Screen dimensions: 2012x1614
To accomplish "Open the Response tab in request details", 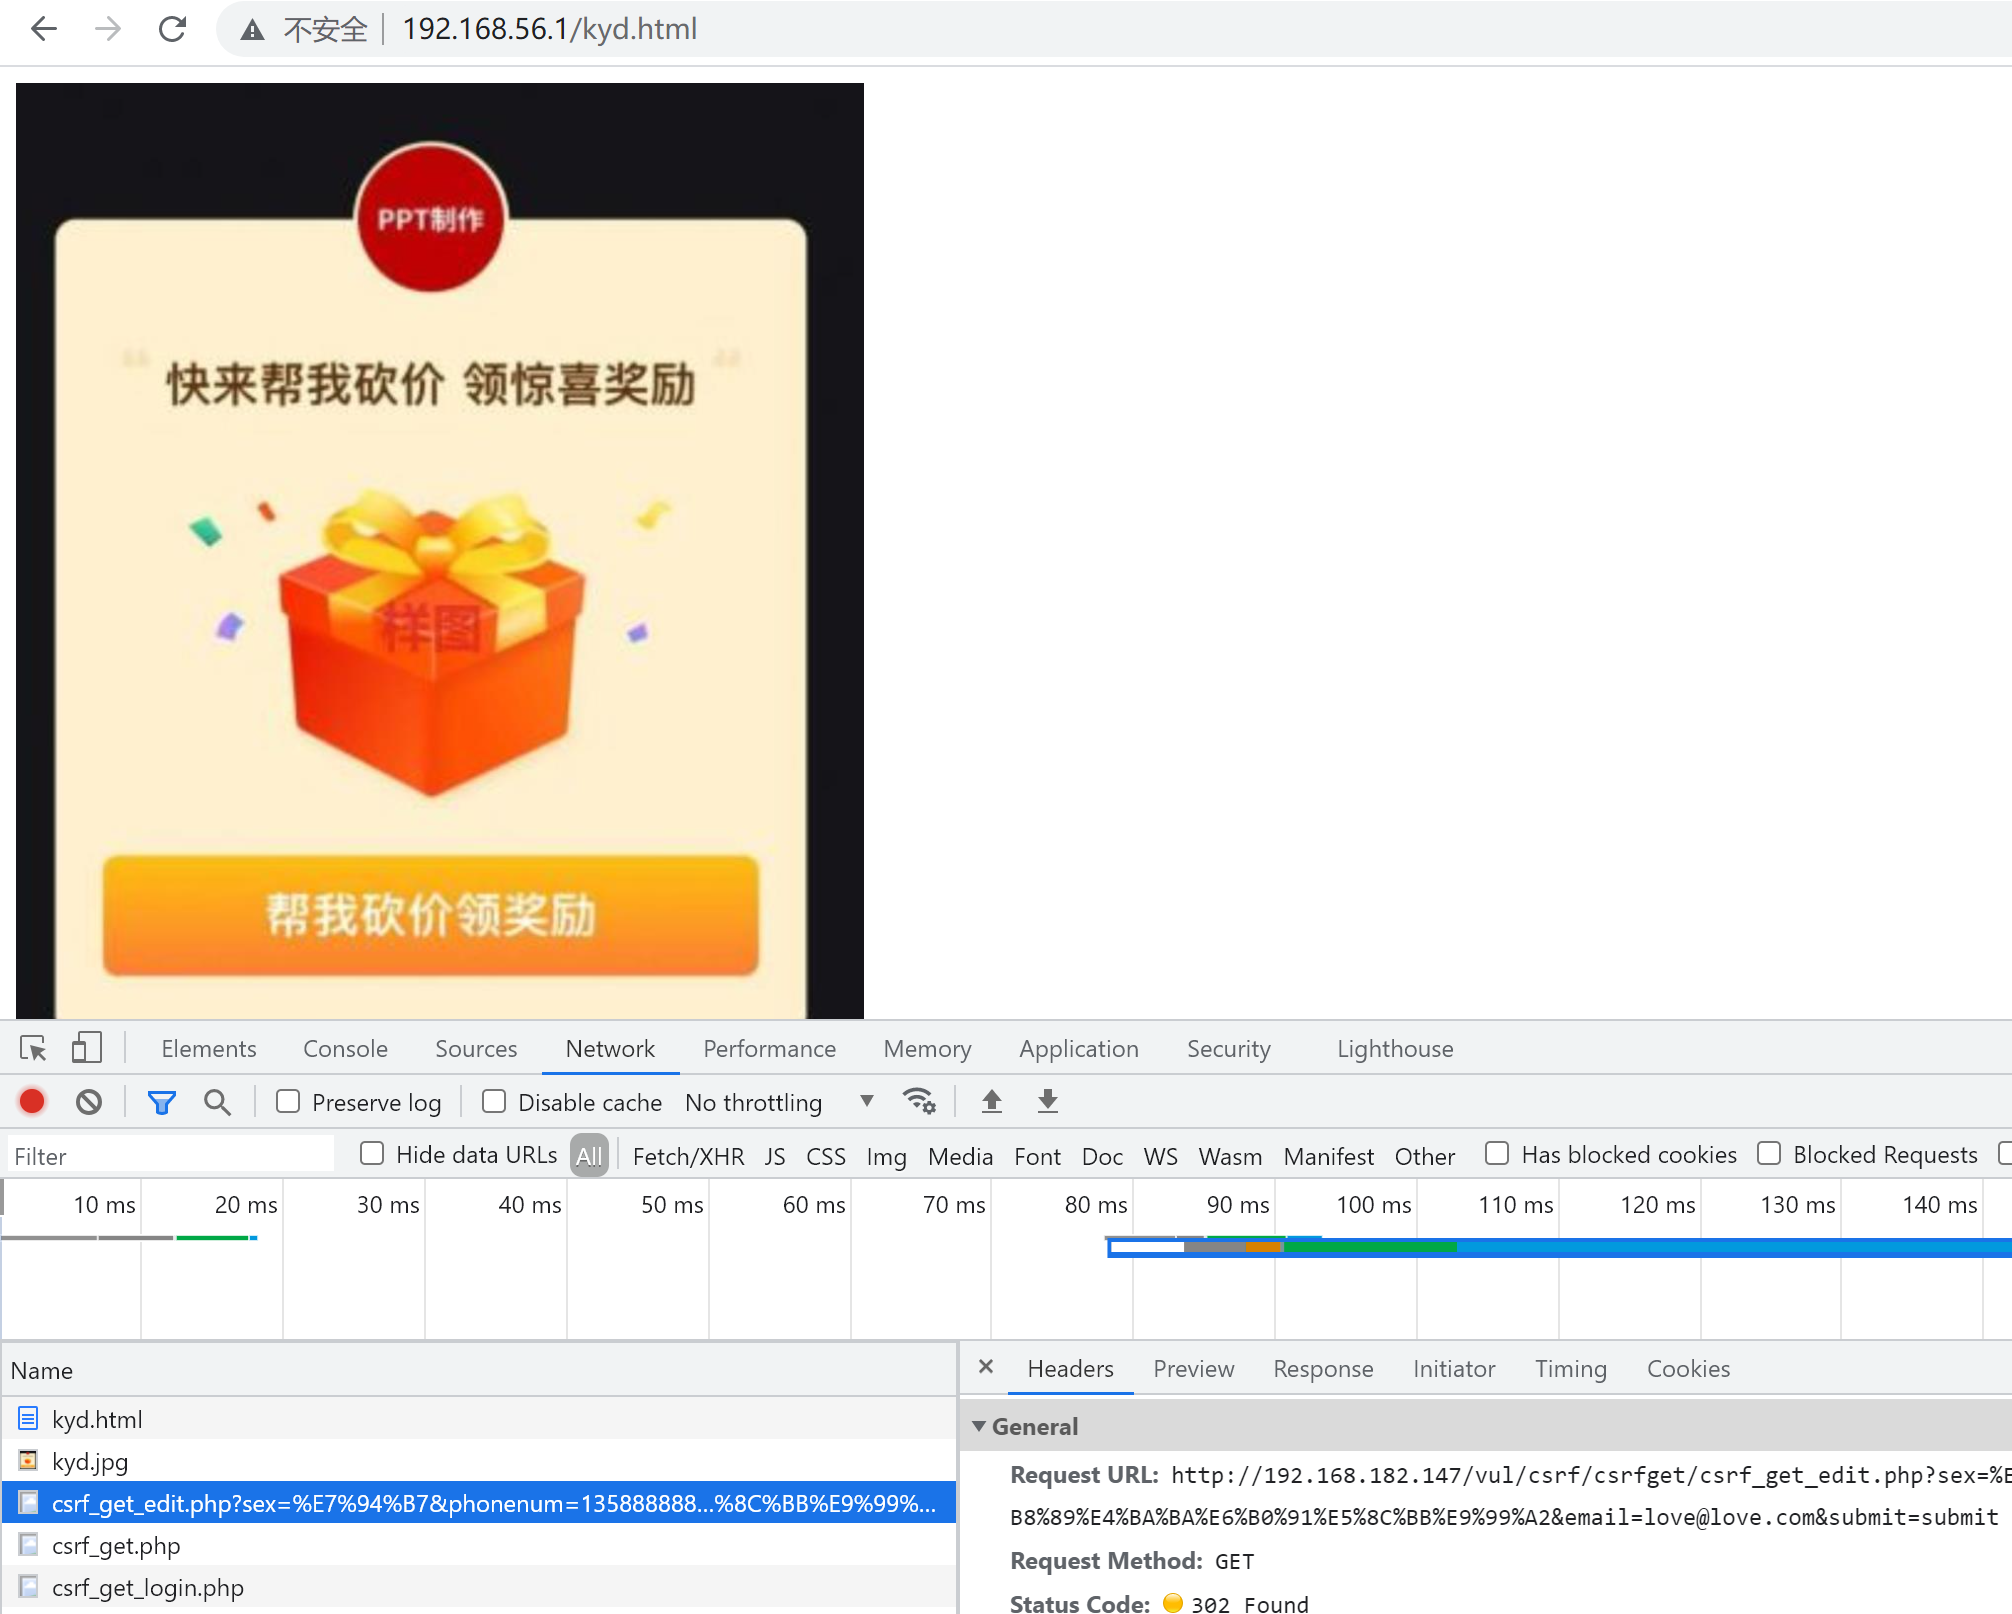I will (1322, 1368).
